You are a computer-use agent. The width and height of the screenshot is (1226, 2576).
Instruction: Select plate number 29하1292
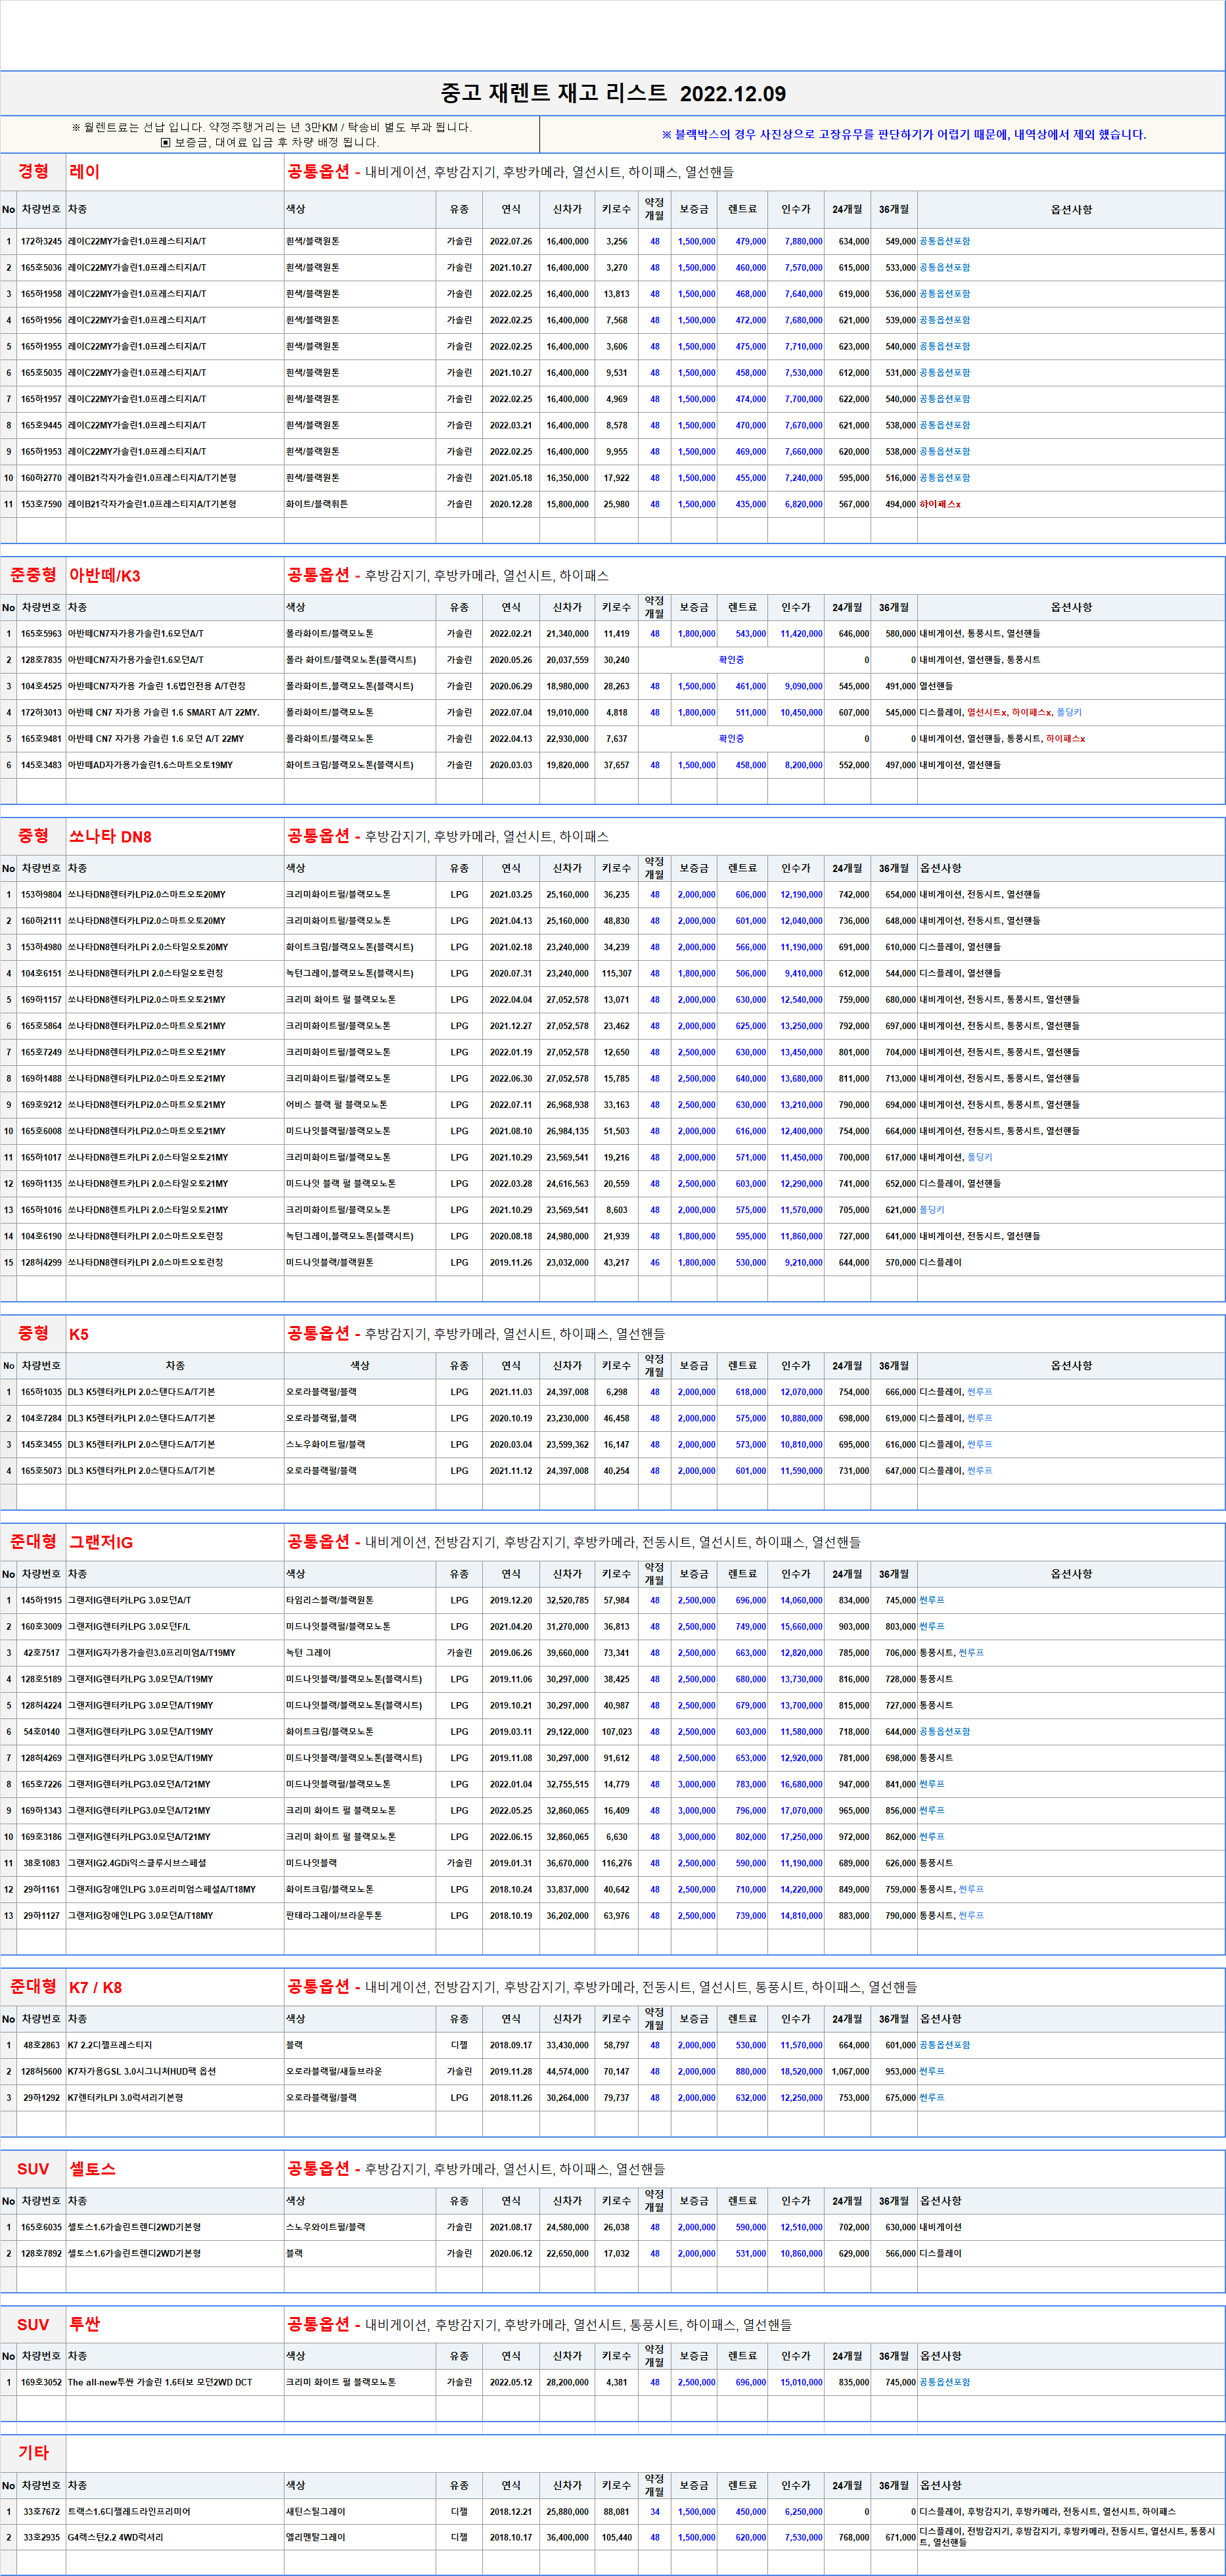coord(41,2098)
